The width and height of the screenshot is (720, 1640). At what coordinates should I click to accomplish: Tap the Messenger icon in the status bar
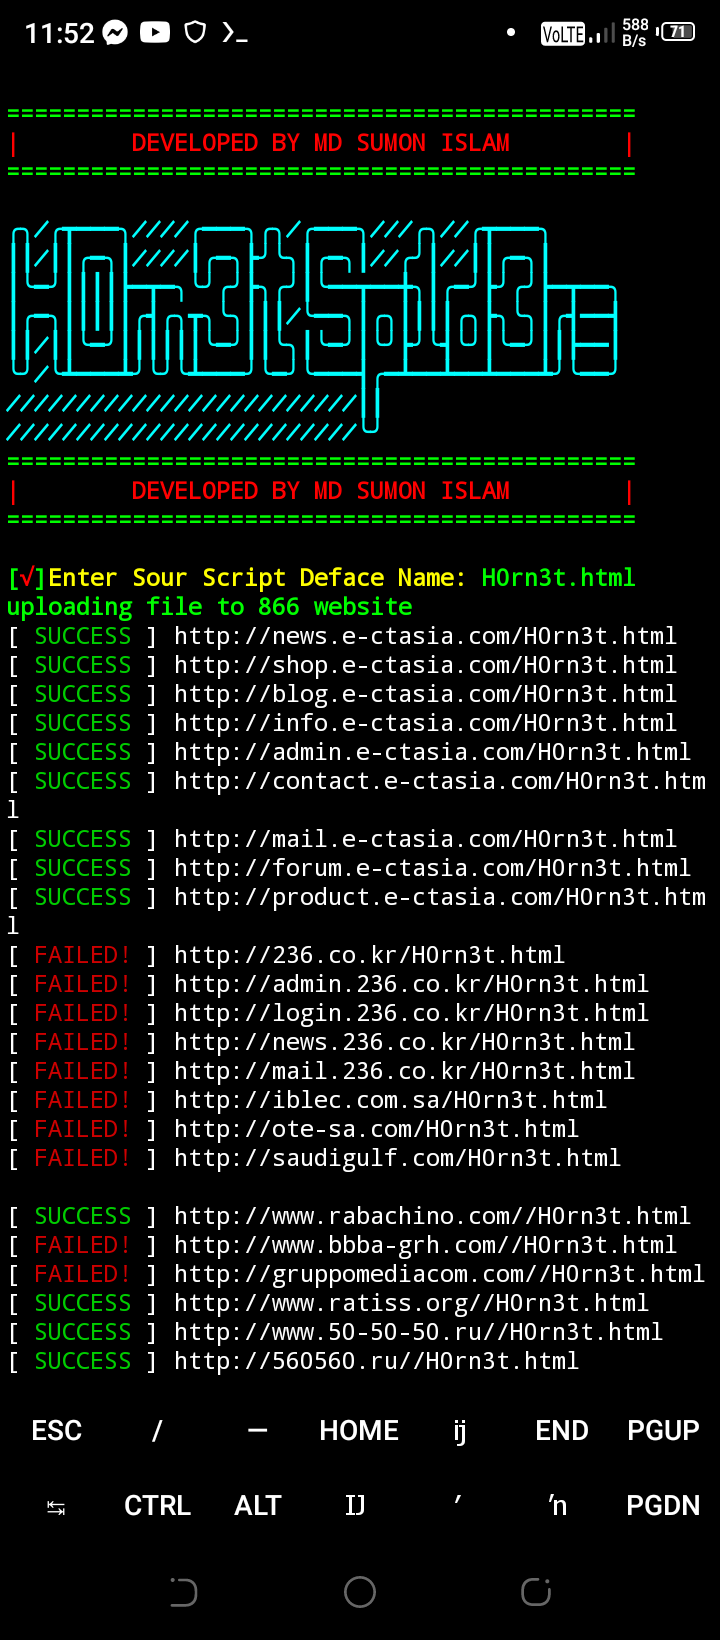tap(116, 31)
